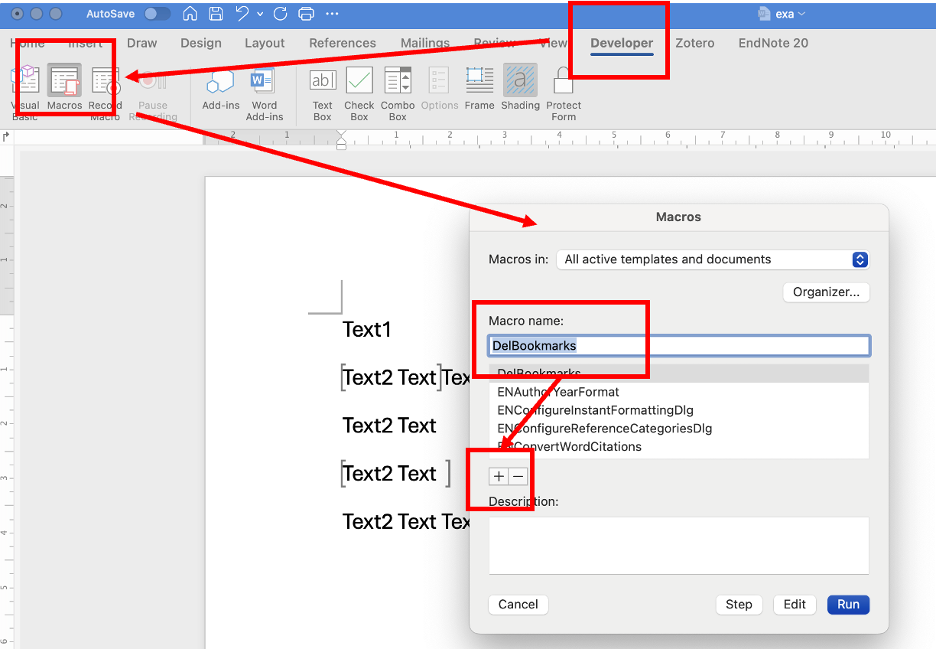Click the Organizer... button
The width and height of the screenshot is (936, 650).
click(826, 292)
